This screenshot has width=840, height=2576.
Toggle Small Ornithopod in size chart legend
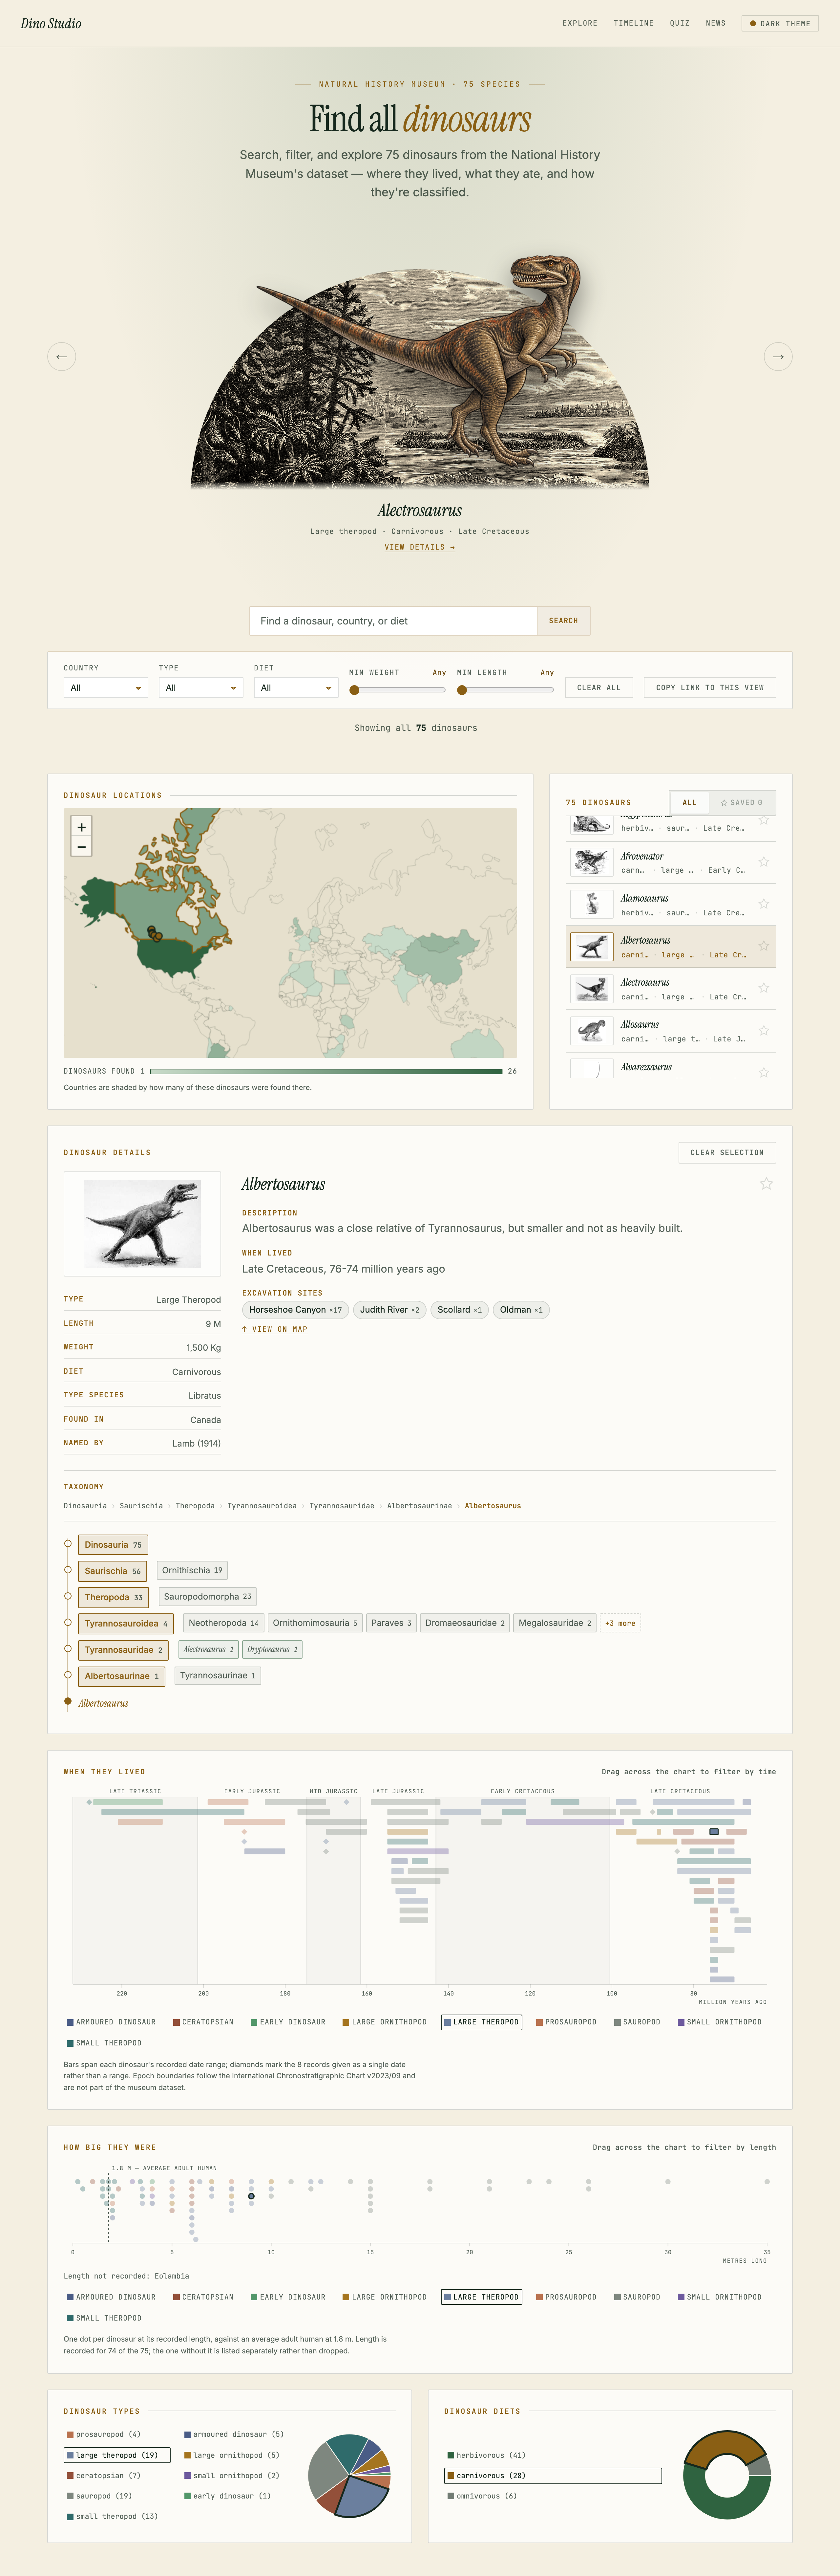[x=720, y=2297]
